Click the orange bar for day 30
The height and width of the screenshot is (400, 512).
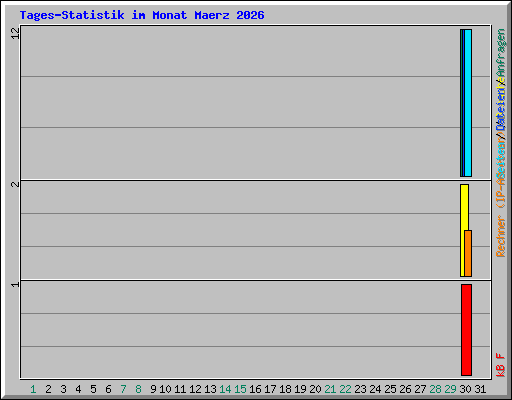tap(468, 253)
